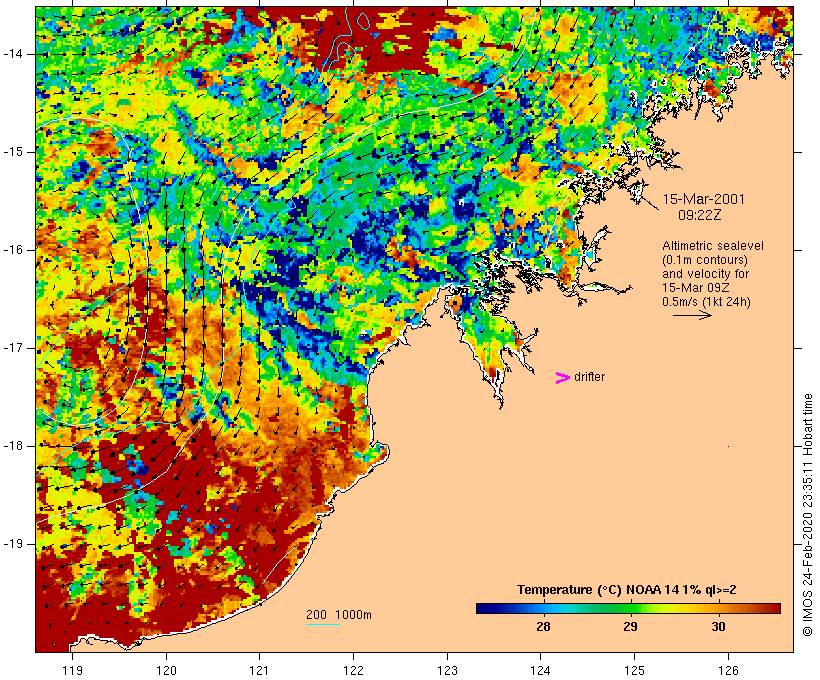Image resolution: width=820 pixels, height=680 pixels.
Task: Click latitude label -19 on left axis
Action: pyautogui.click(x=13, y=544)
